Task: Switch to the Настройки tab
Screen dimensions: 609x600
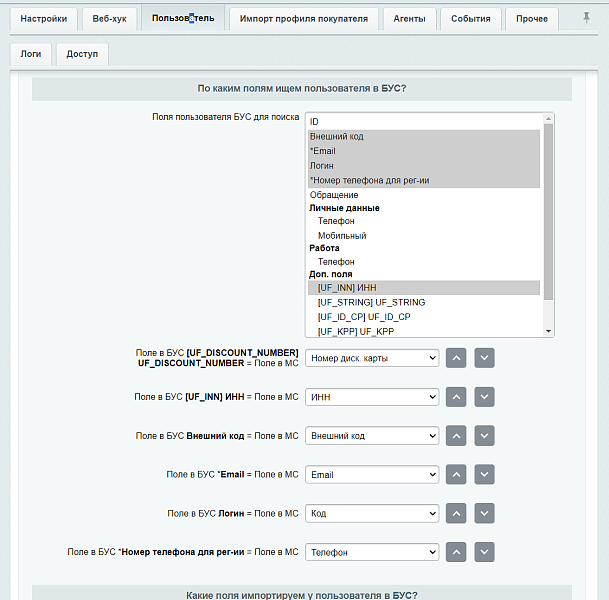Action: 45,19
